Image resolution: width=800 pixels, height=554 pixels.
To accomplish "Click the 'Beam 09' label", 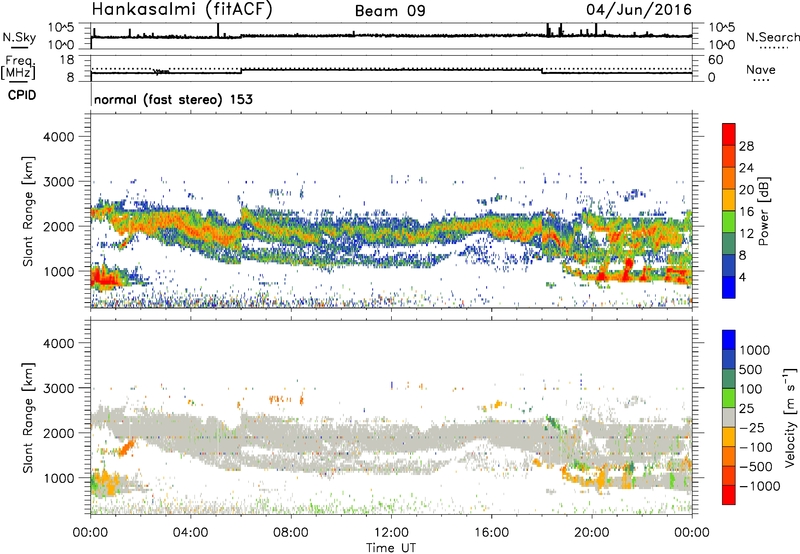I will (390, 11).
